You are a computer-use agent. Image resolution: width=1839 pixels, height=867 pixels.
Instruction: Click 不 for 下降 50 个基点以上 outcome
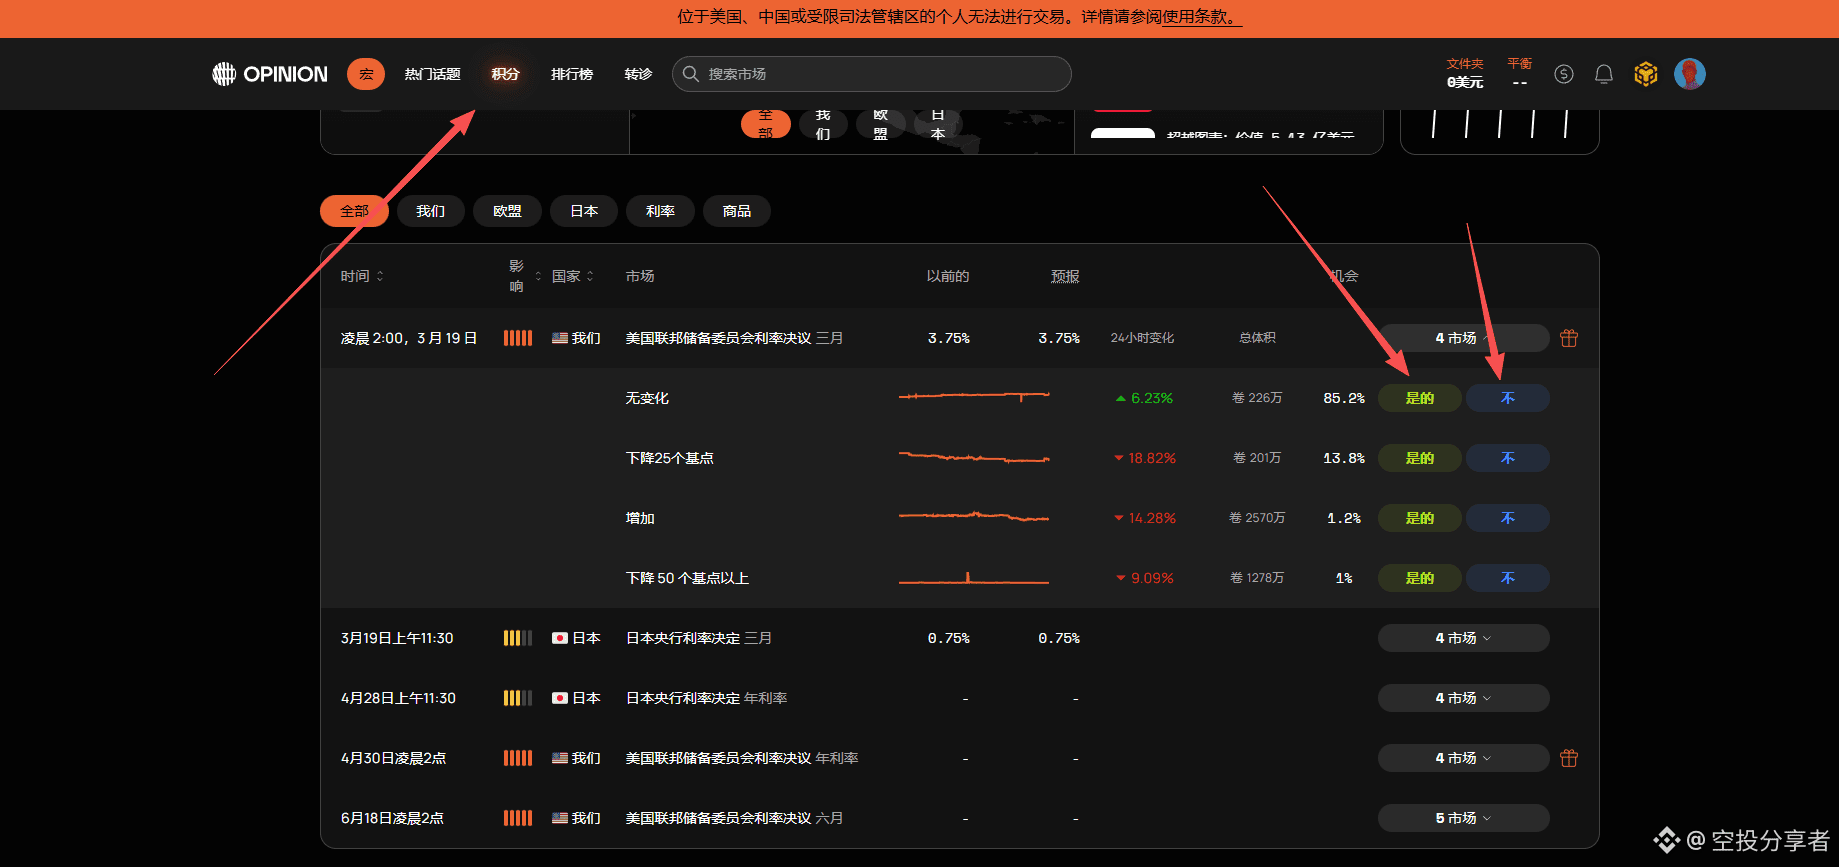pos(1508,578)
